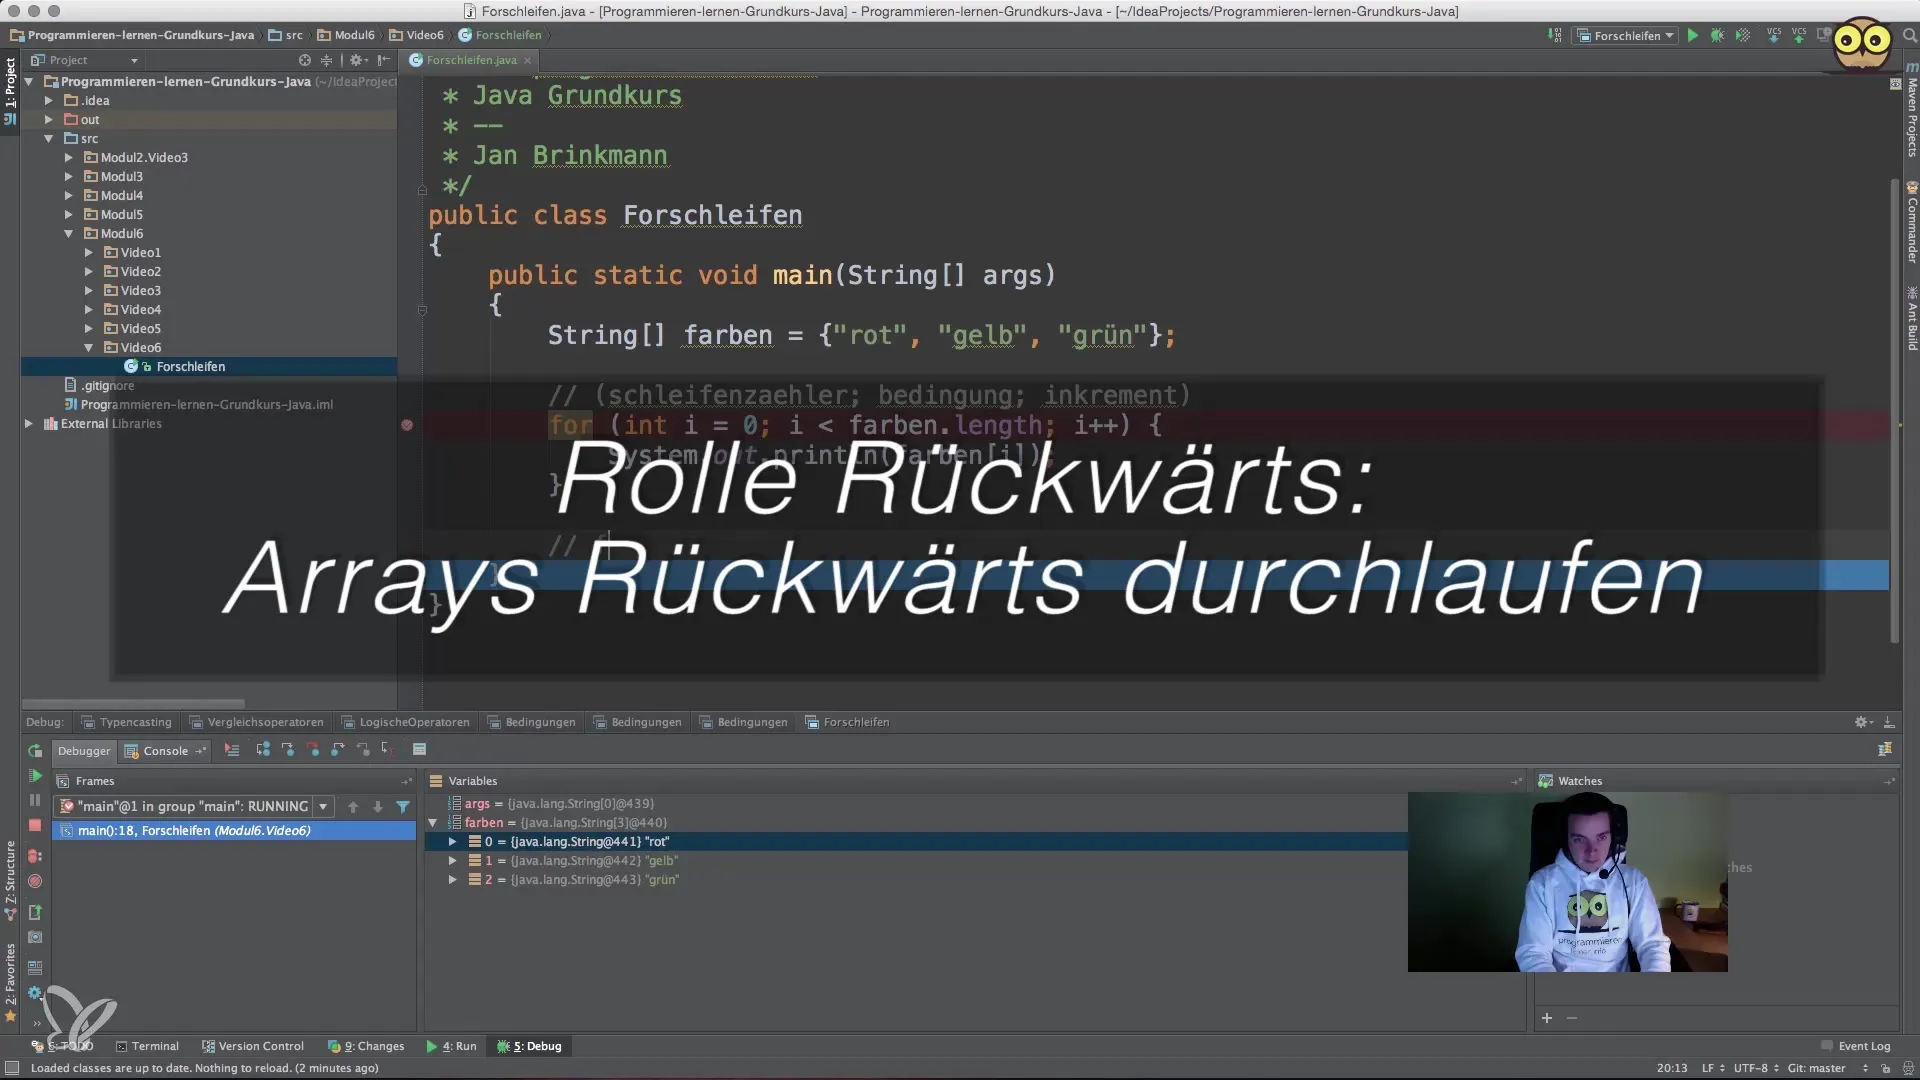This screenshot has height=1080, width=1920.
Task: Click the Step Into debug icon
Action: (288, 750)
